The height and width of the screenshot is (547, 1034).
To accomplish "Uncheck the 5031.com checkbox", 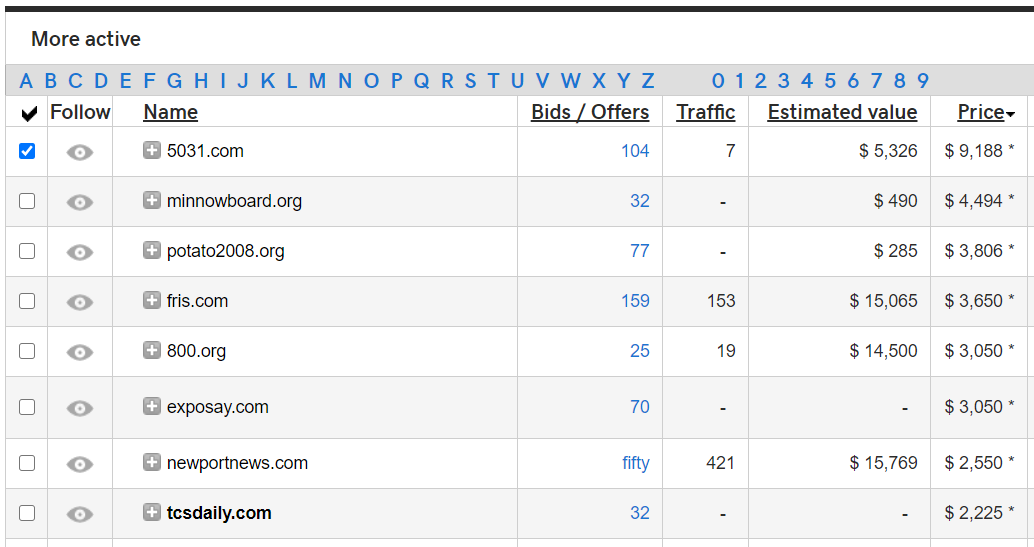I will (27, 151).
